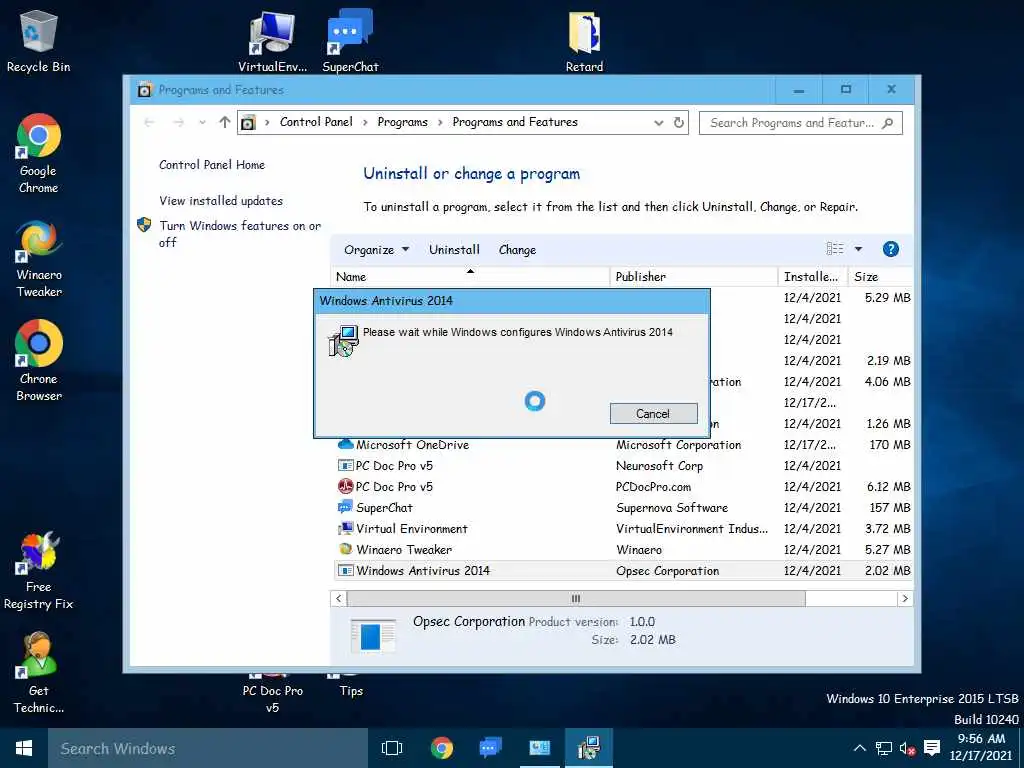
Task: Select the SuperChat program entry
Action: coord(623,507)
